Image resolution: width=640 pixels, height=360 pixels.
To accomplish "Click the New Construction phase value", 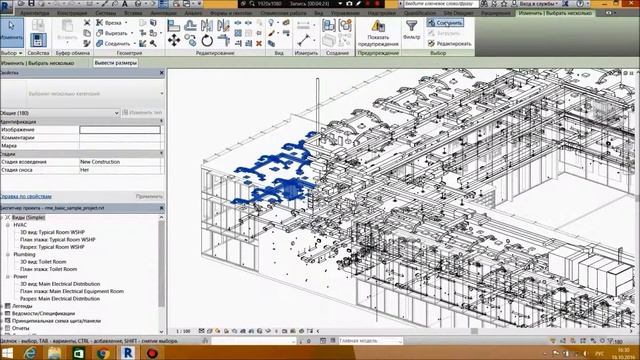I will [x=120, y=162].
